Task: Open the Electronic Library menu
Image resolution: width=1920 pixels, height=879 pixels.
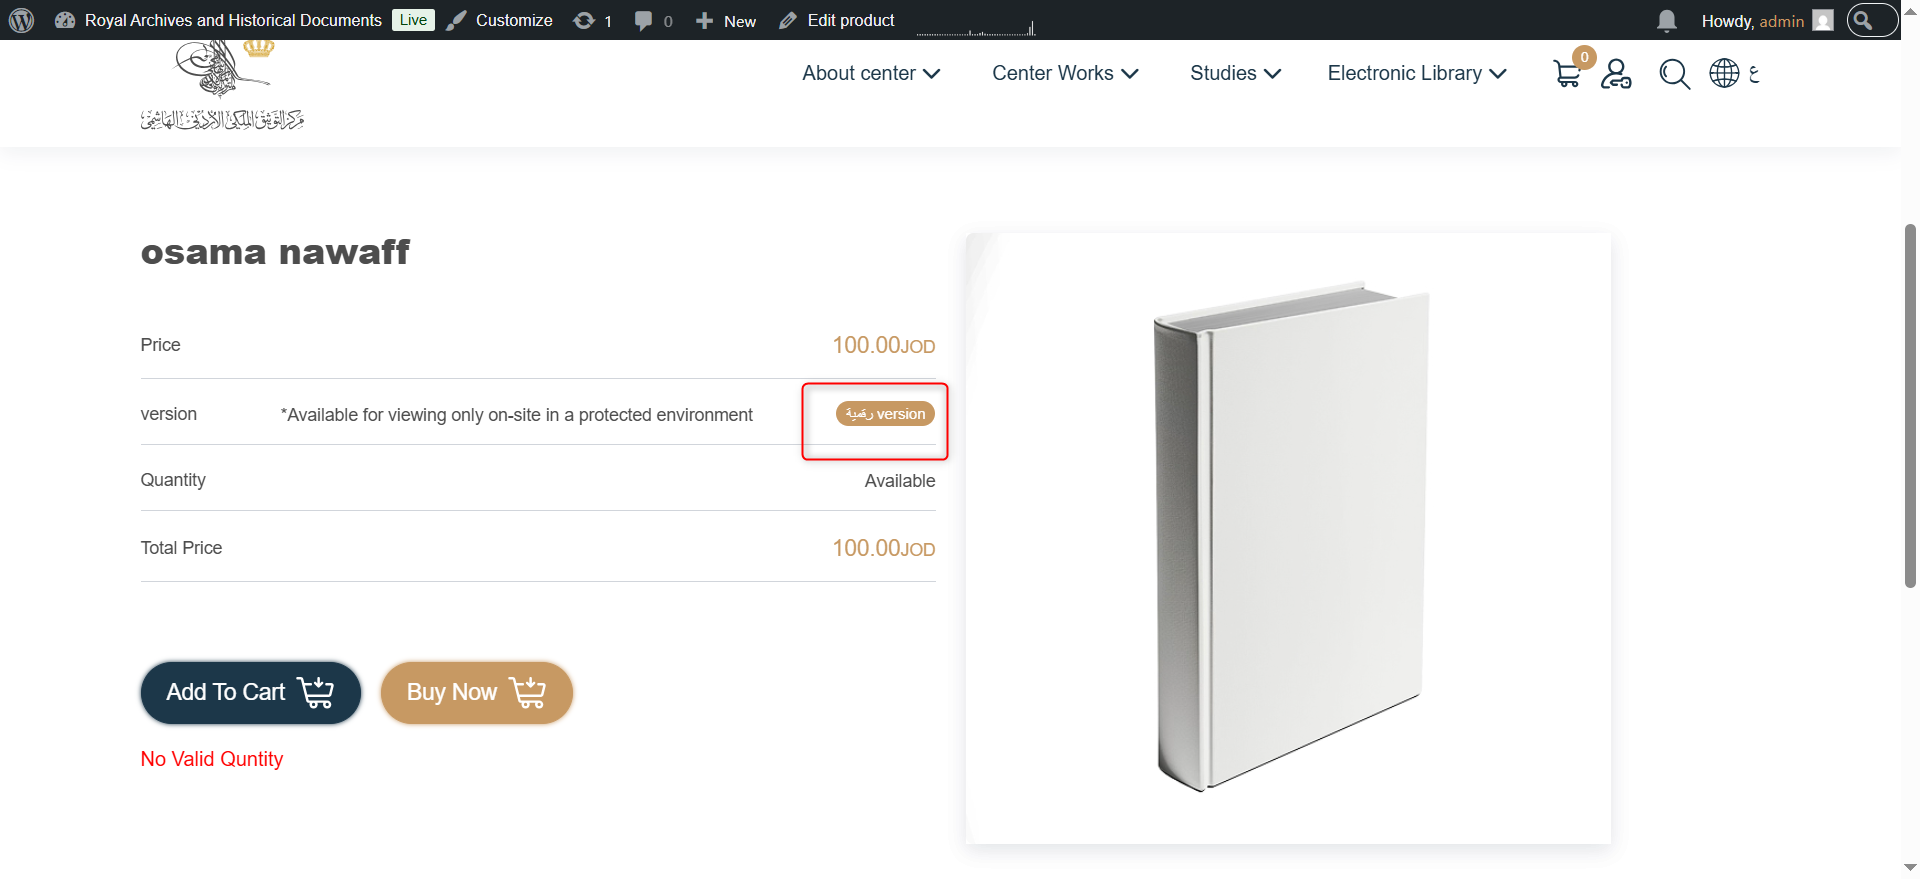Action: tap(1417, 73)
